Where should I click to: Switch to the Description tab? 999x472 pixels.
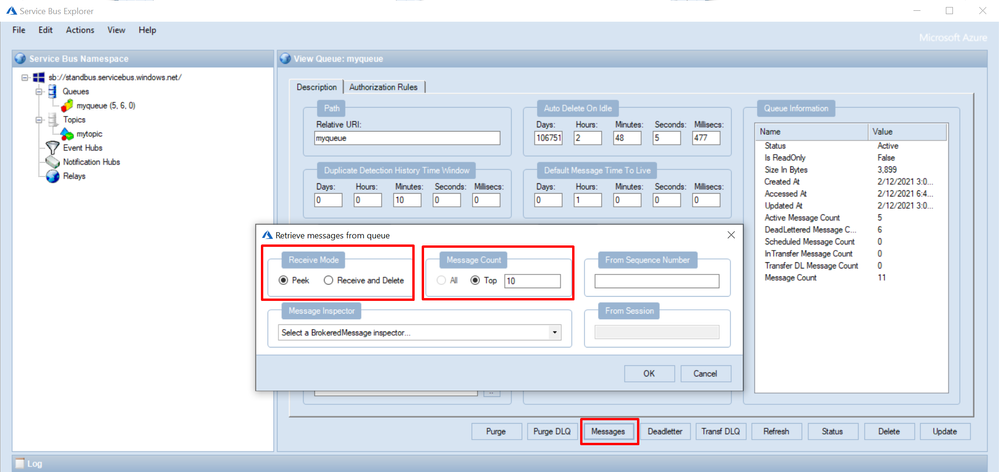316,87
